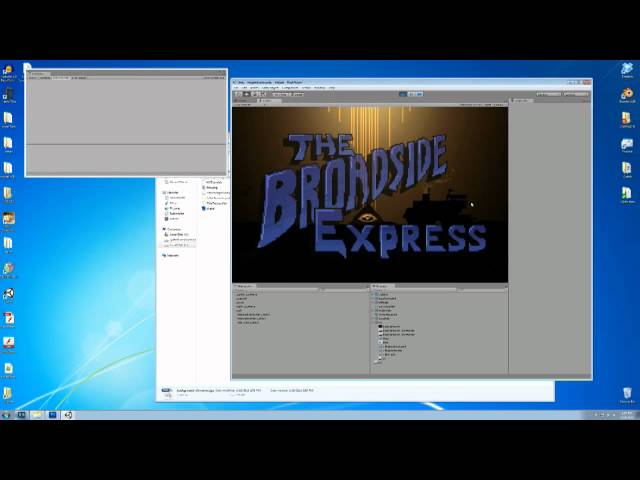Screen dimensions: 640x480
Task: Click the Play button in Unity
Action: [x=403, y=94]
